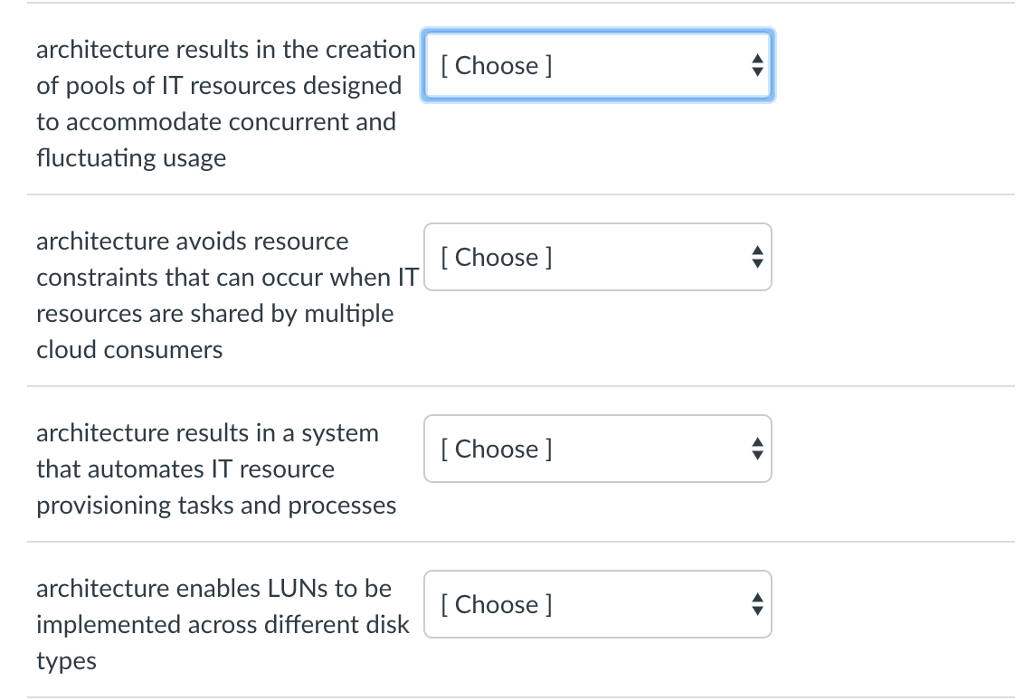Image resolution: width=1024 pixels, height=700 pixels.
Task: Click the arrow icon beside the provisioning tasks question
Action: pyautogui.click(x=756, y=449)
